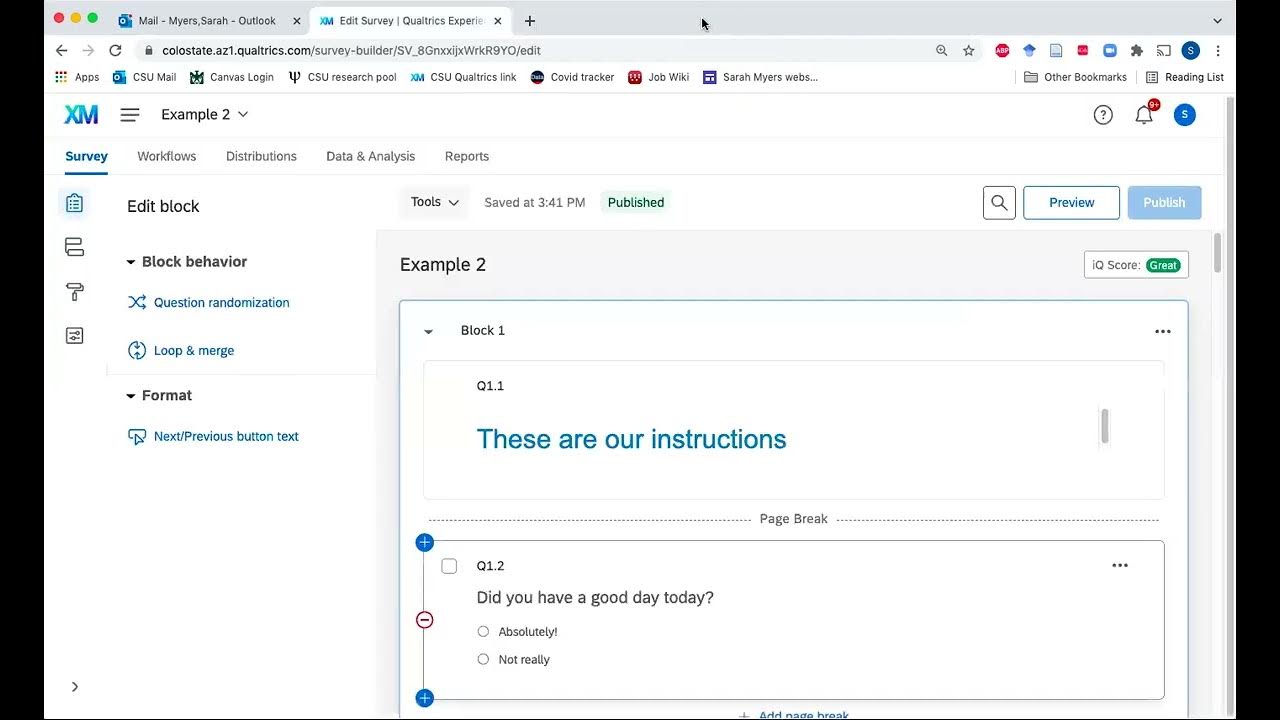
Task: Open the Tools dropdown menu
Action: 434,202
